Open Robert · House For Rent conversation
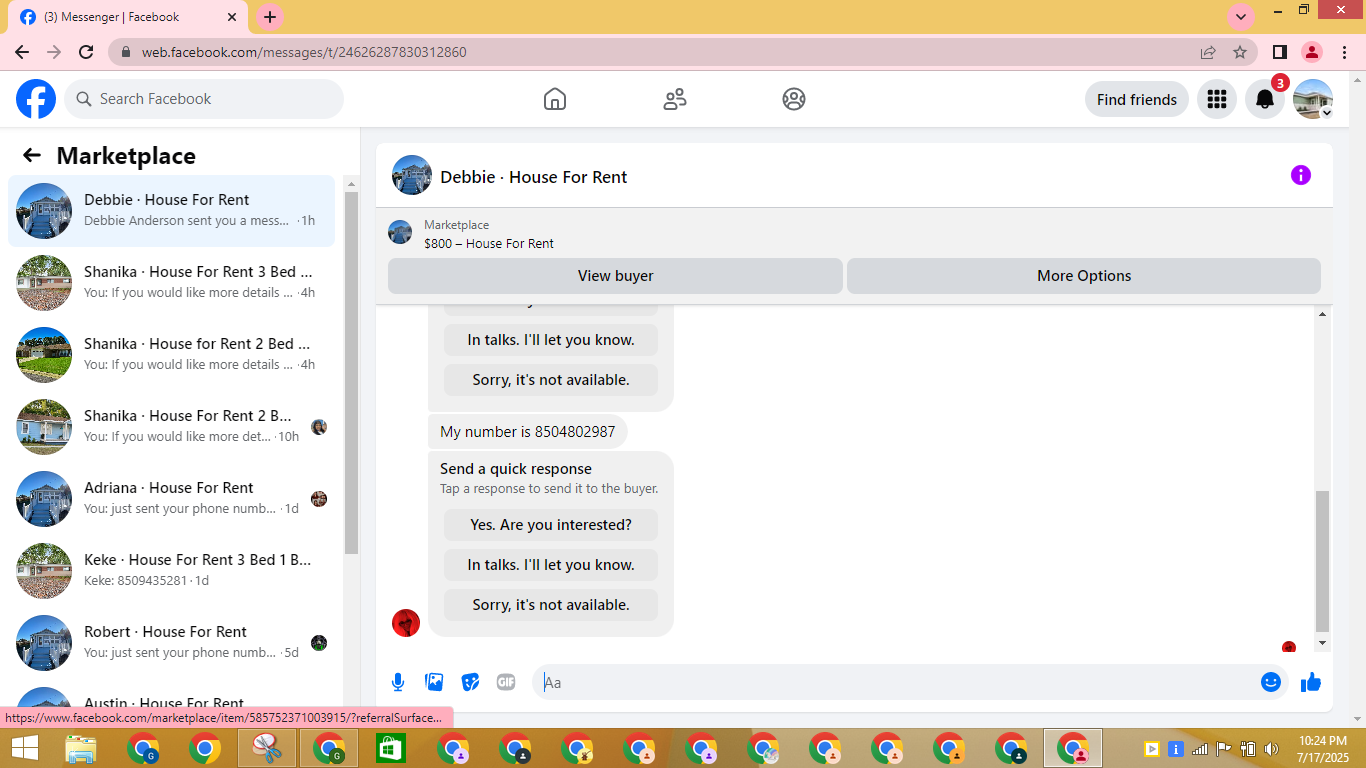 click(172, 643)
